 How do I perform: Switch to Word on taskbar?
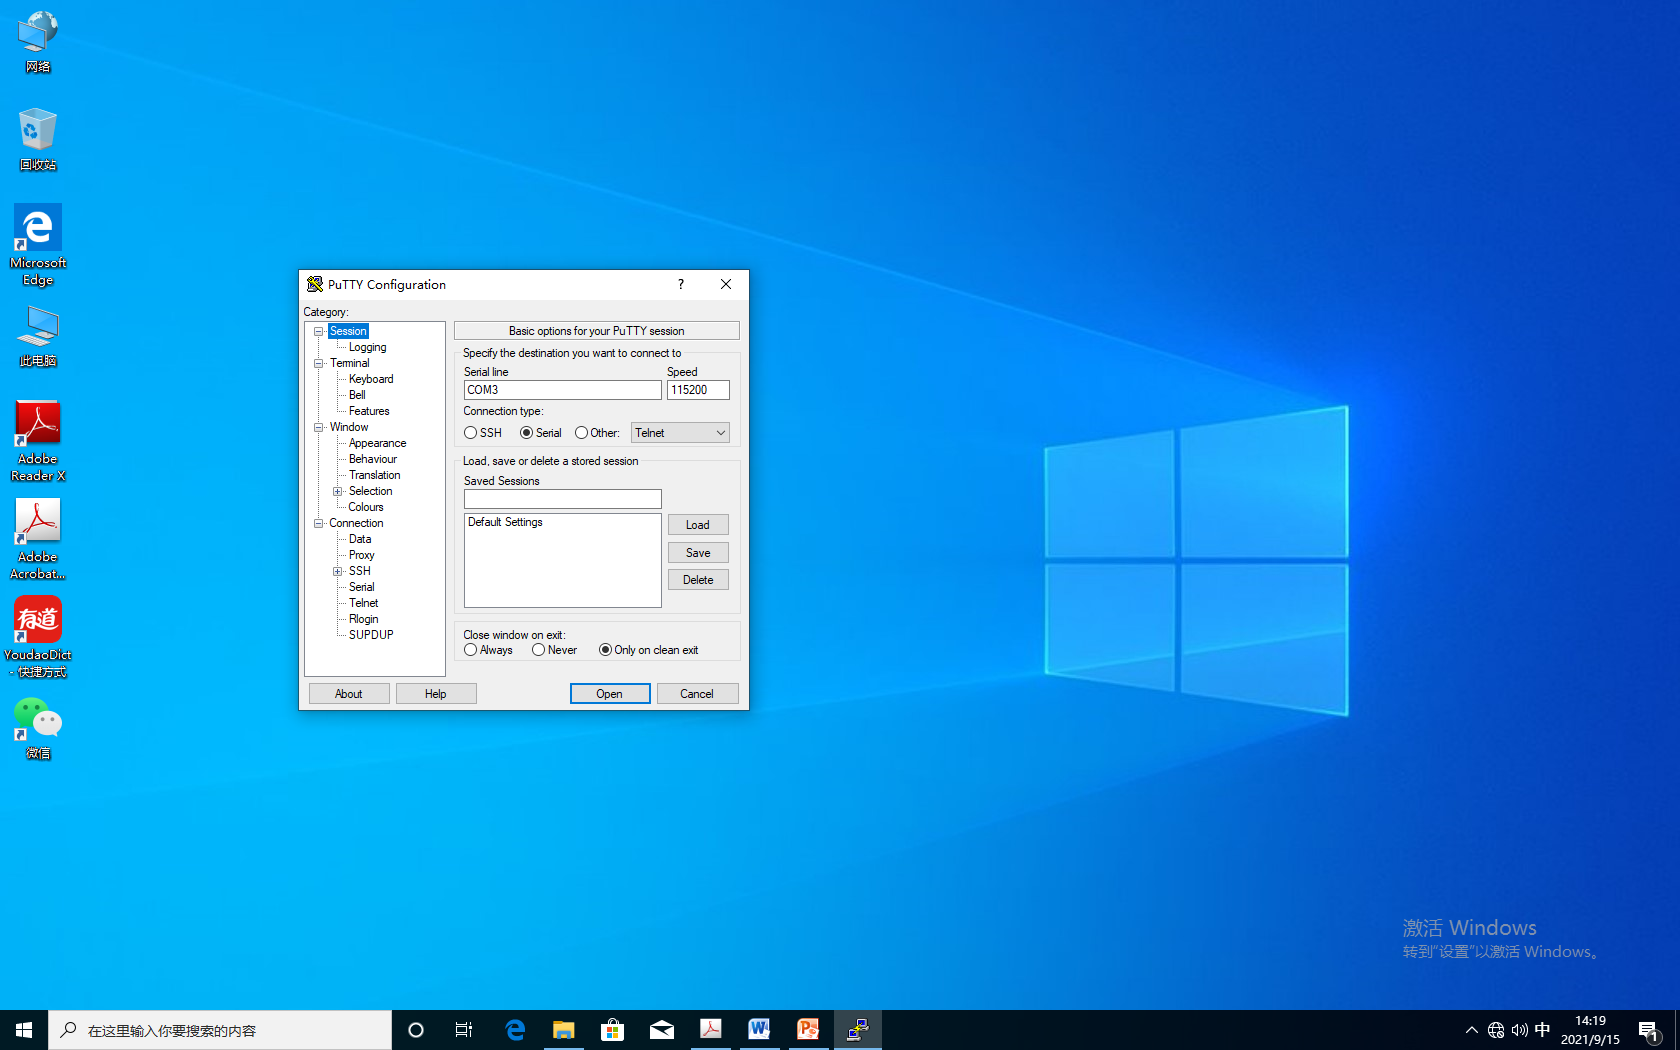pos(759,1030)
